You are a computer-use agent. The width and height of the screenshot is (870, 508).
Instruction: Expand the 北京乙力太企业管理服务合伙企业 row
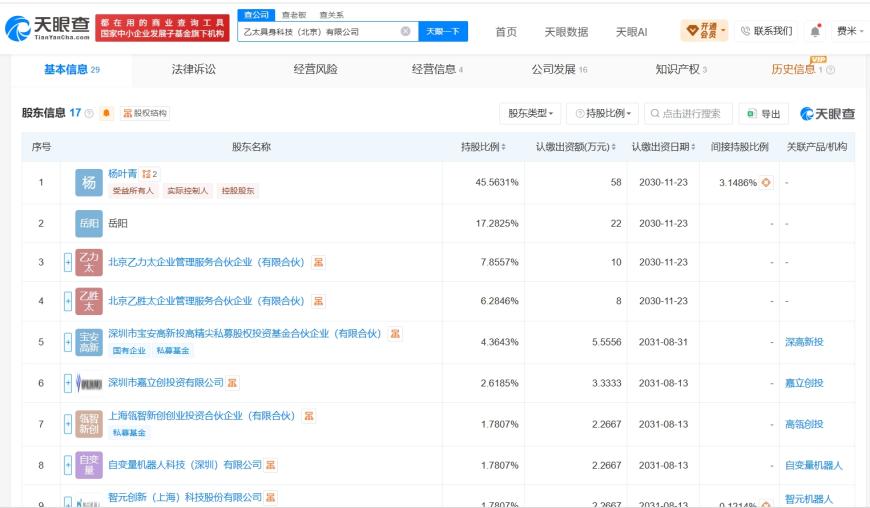tap(68, 262)
